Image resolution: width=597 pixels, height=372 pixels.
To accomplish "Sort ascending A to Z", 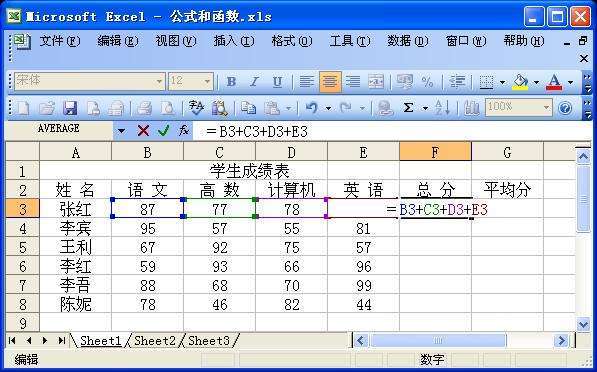I will (x=442, y=109).
